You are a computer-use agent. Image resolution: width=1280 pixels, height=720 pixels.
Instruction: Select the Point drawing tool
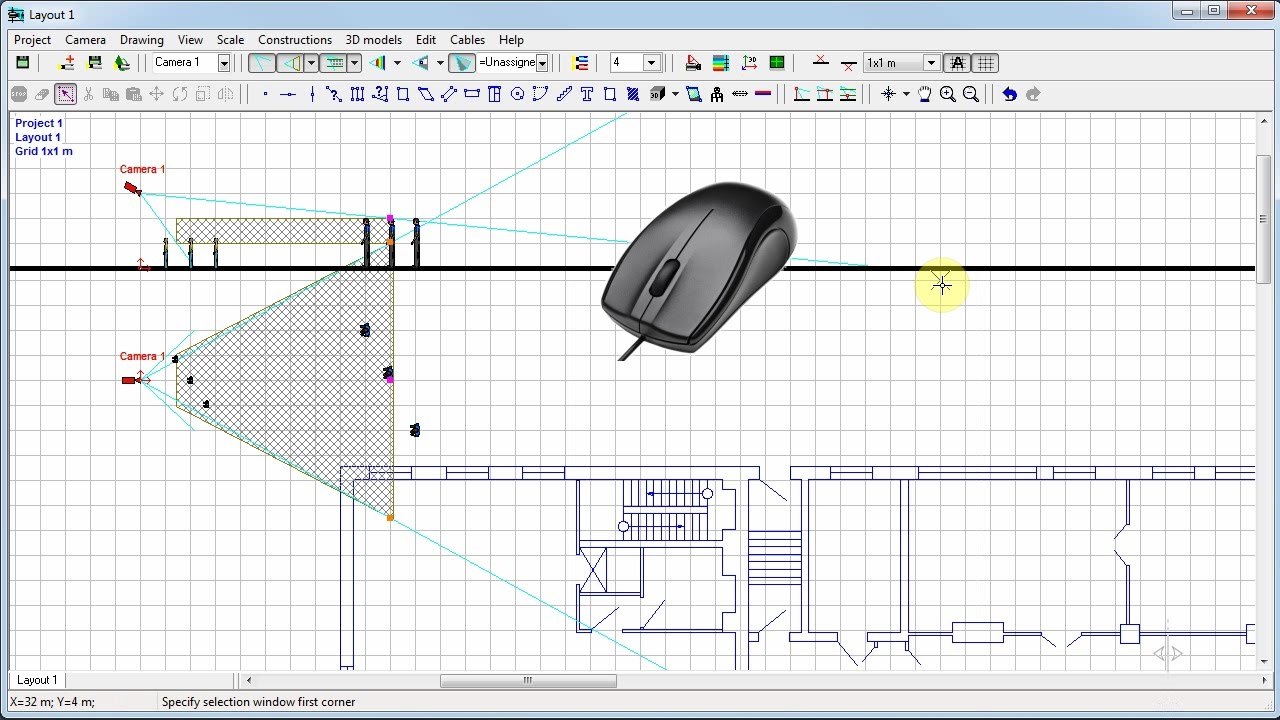(265, 94)
